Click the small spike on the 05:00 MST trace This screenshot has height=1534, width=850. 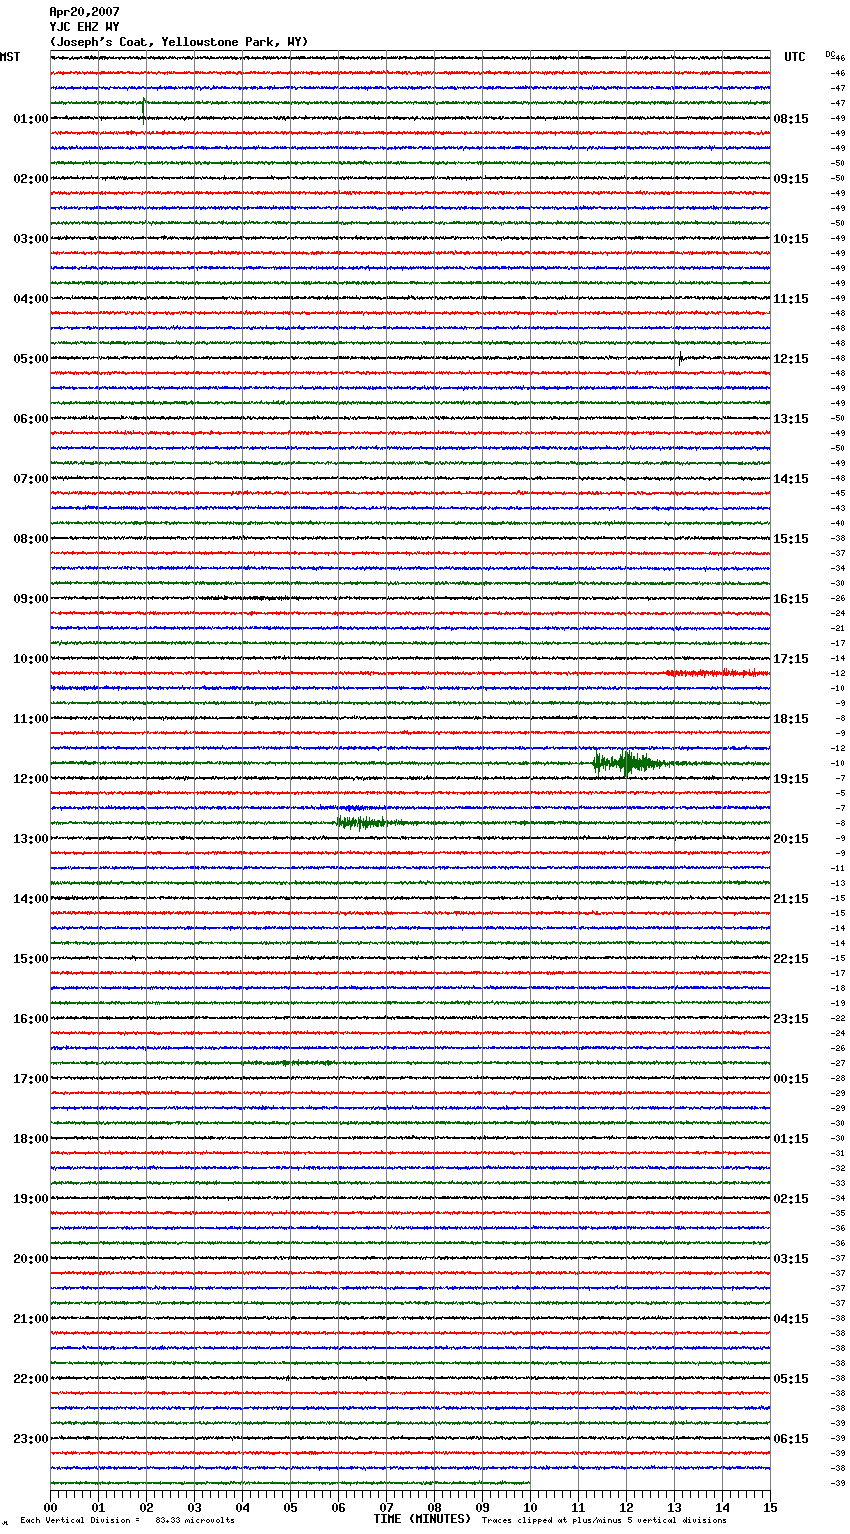(x=681, y=357)
